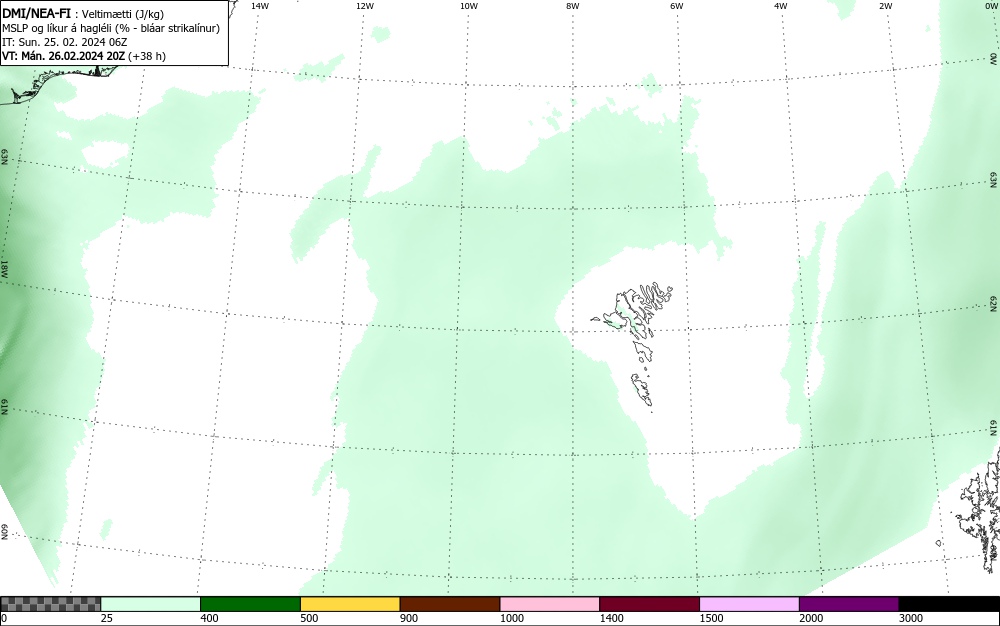Click the "3000" legend value
This screenshot has width=1000, height=626.
point(911,618)
